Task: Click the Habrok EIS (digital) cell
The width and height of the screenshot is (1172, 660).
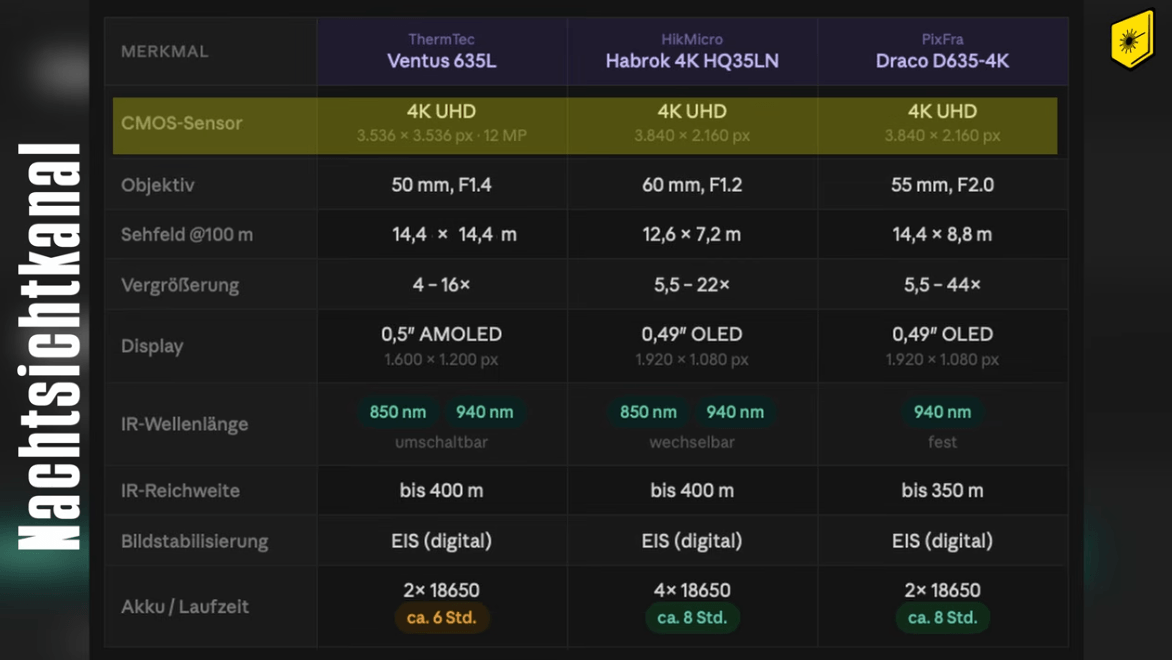Action: coord(691,541)
